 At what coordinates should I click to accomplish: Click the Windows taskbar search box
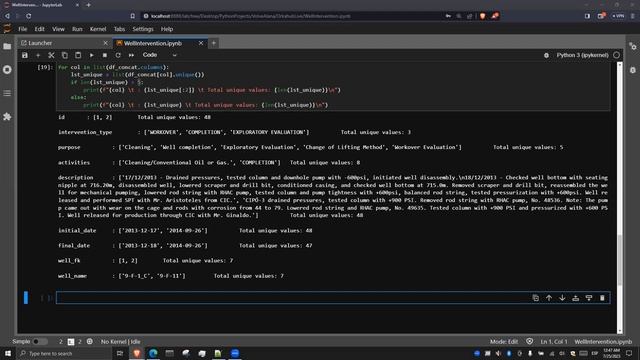64,353
